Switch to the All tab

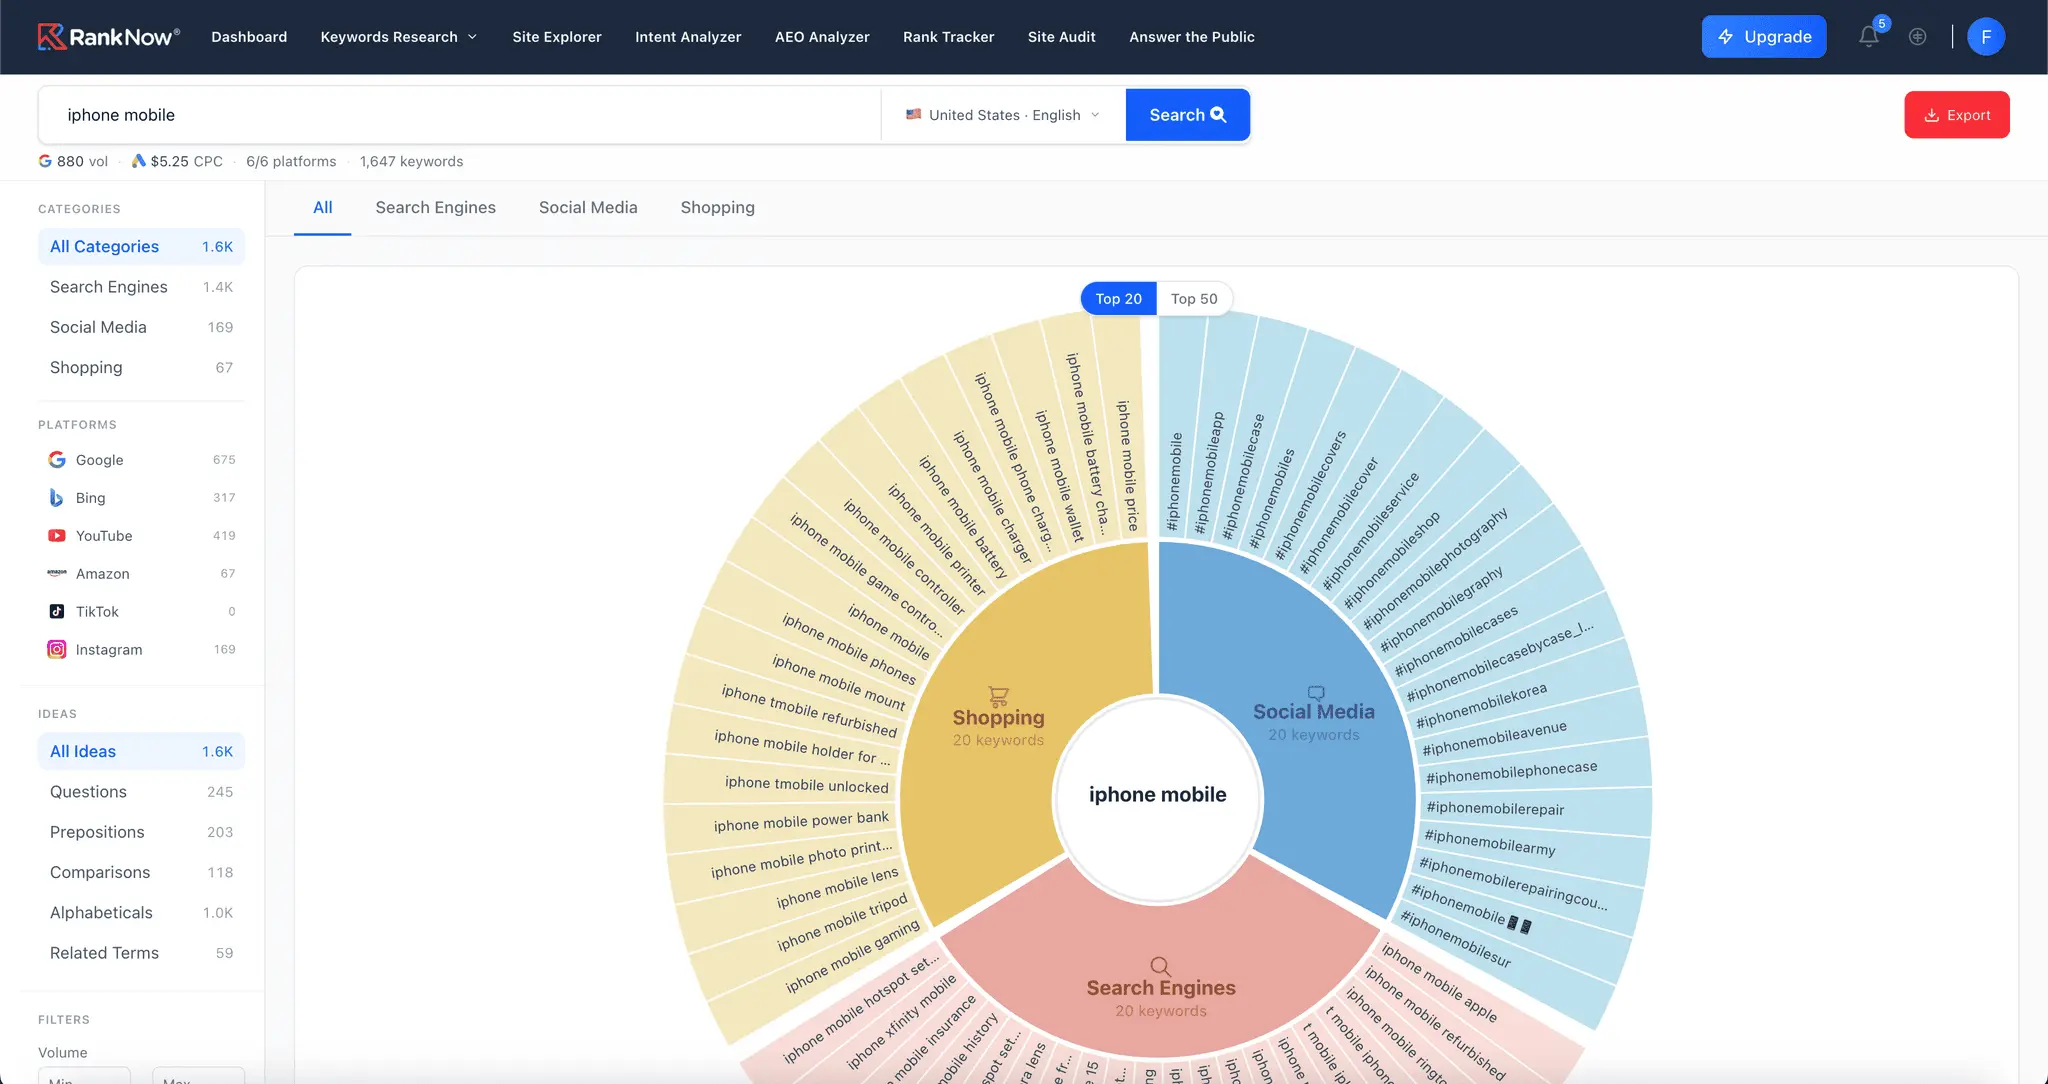pos(322,208)
